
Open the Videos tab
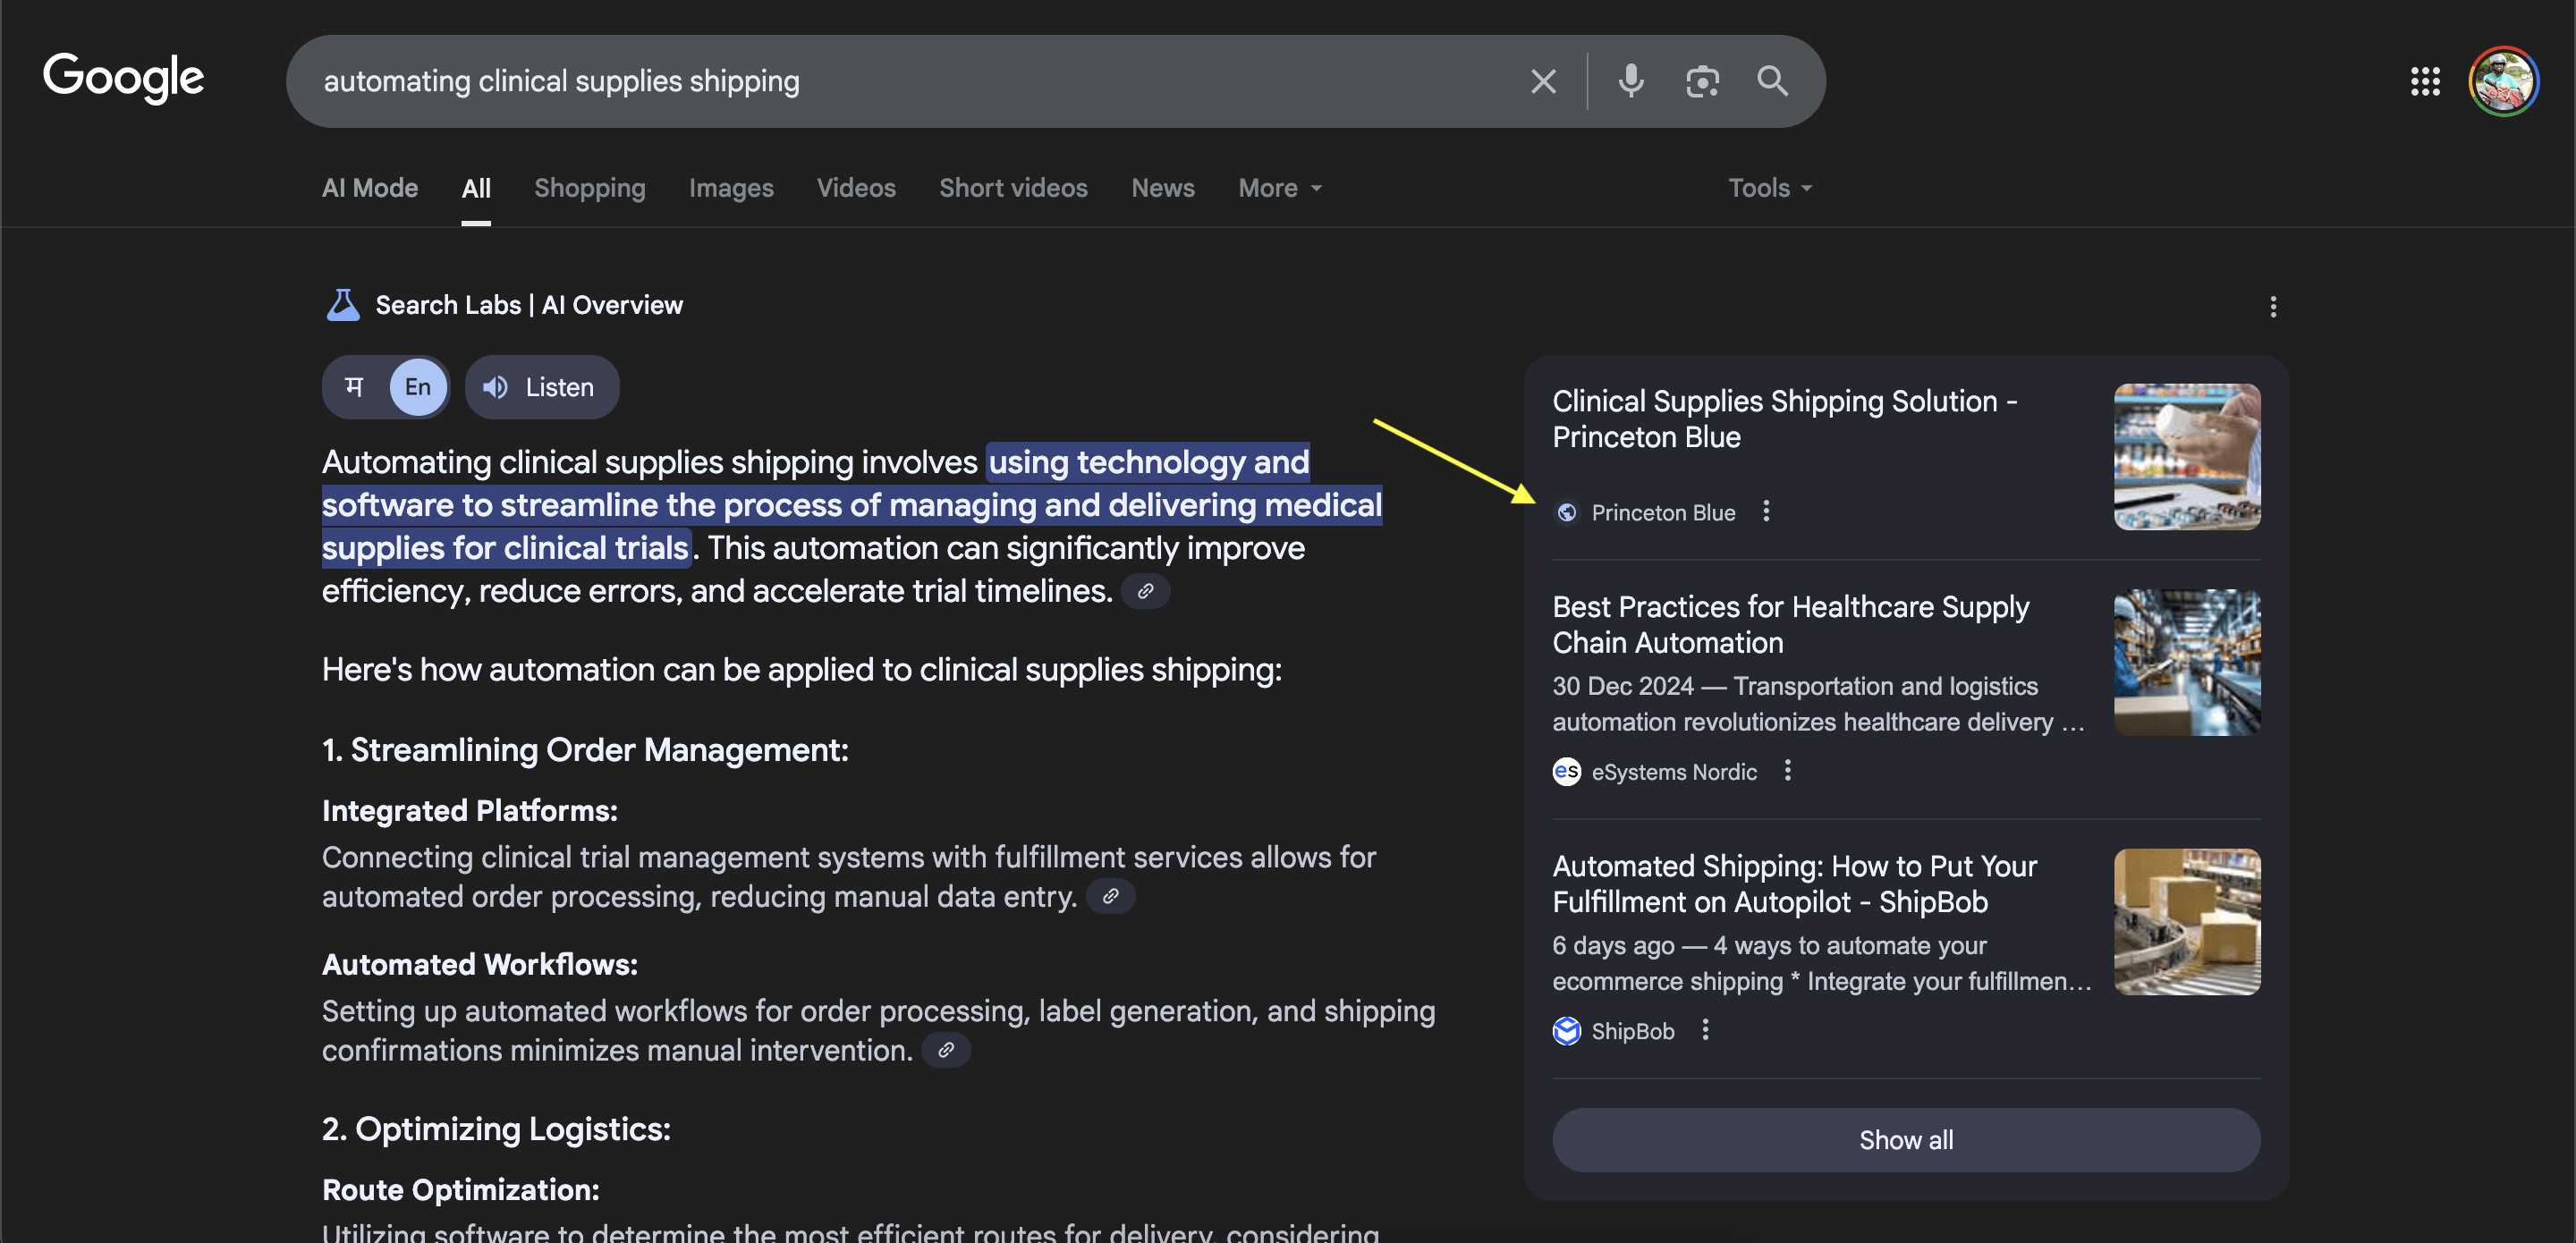point(856,188)
